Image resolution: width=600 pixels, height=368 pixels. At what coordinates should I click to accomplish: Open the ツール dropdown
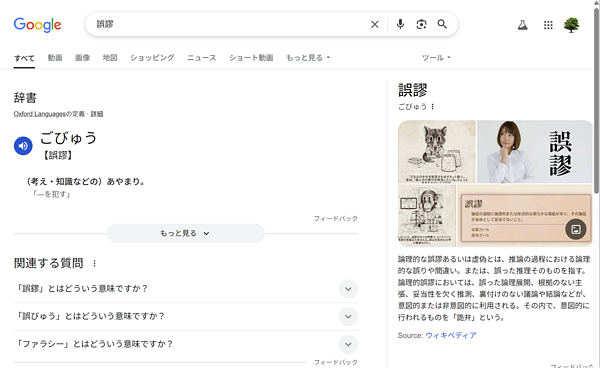(436, 58)
